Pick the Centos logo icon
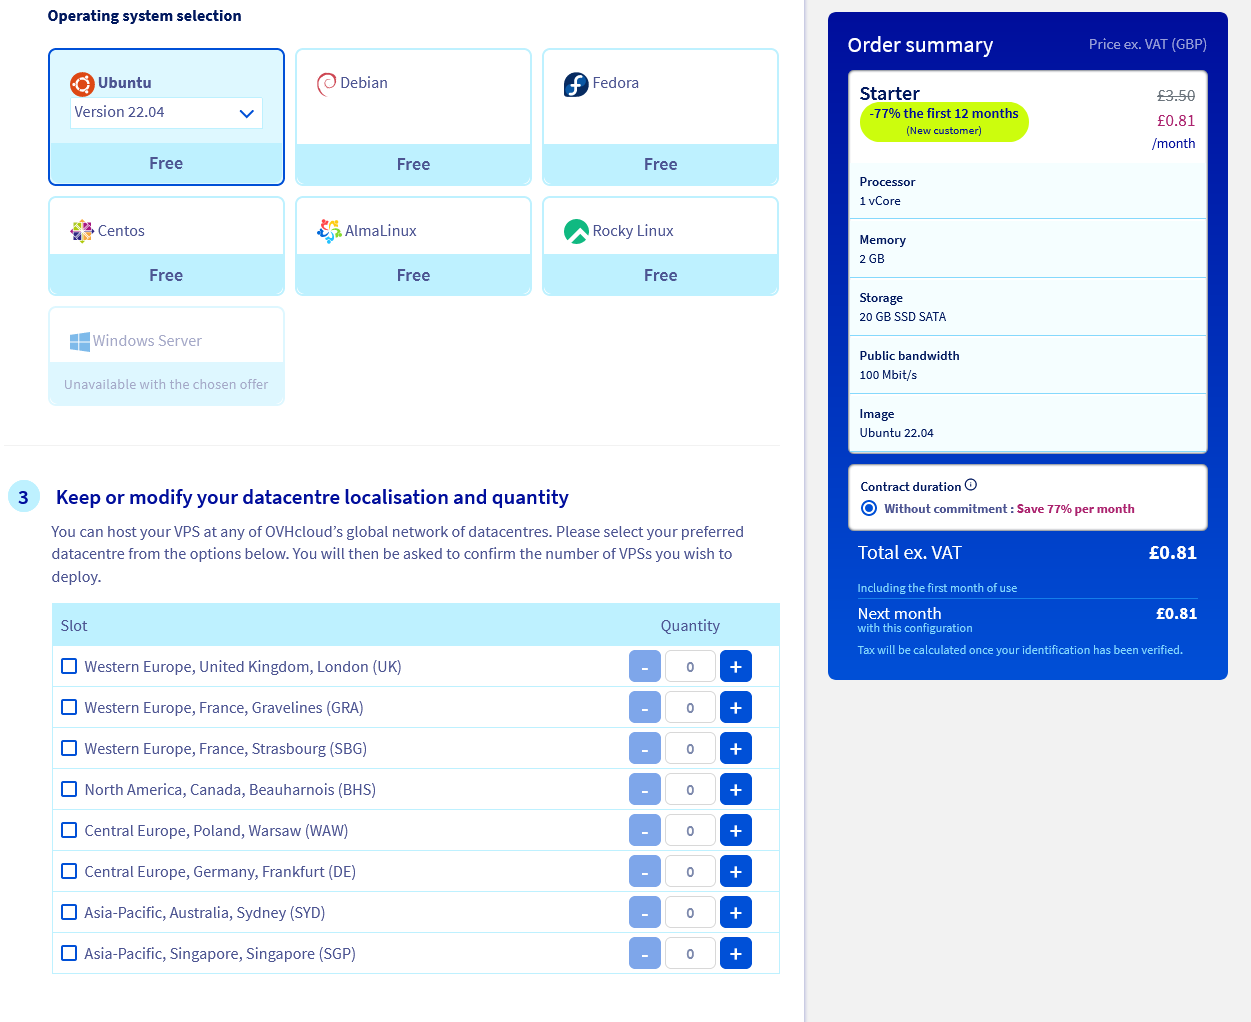 81,231
